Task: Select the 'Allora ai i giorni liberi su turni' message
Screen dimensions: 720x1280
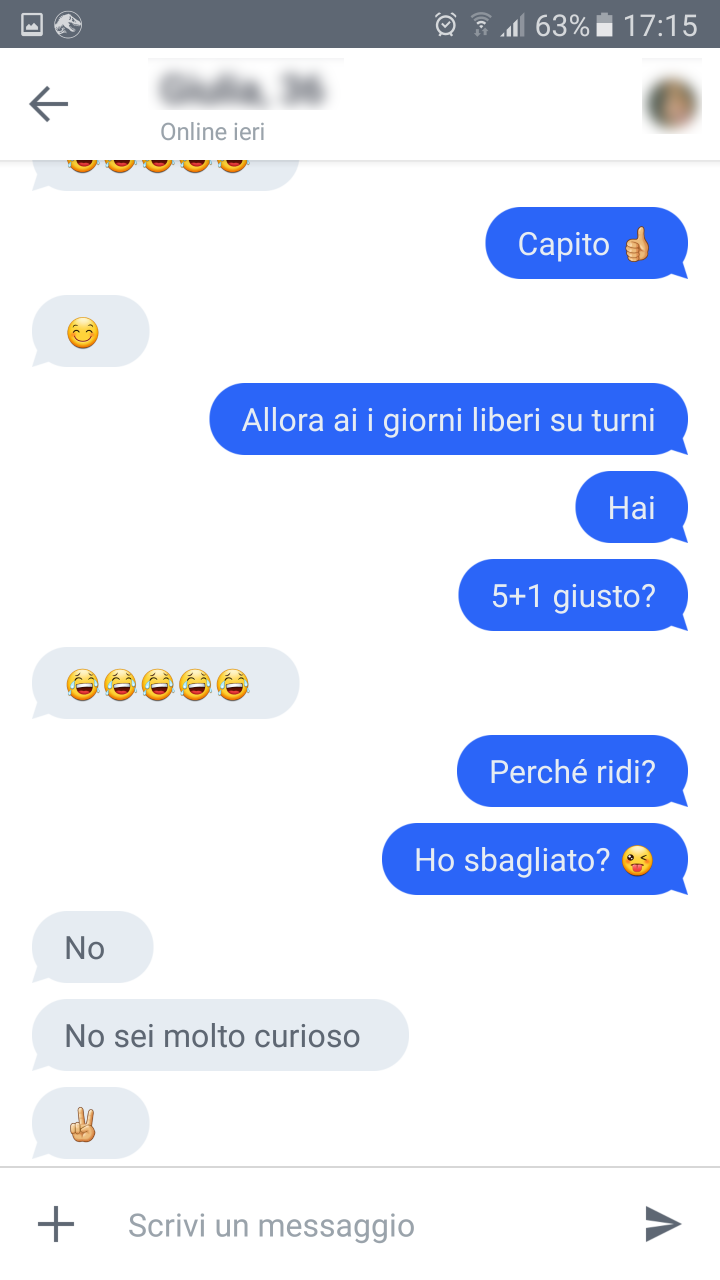Action: coord(449,419)
